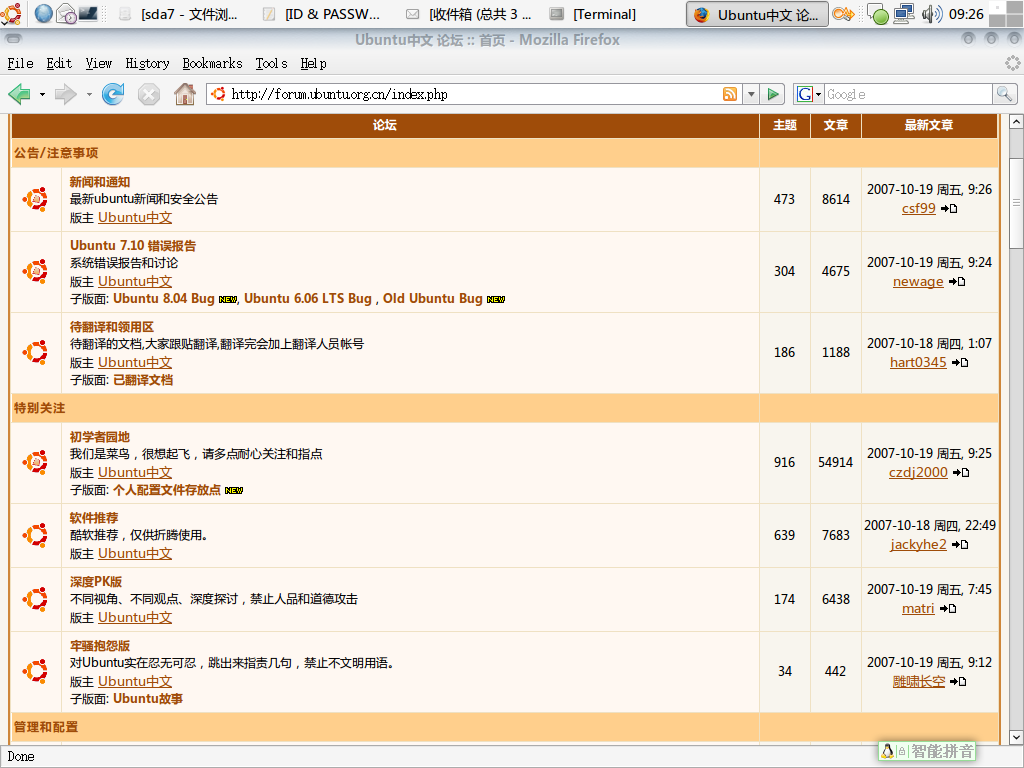
Task: Switch to the 收件箱 mail taskbar window
Action: pos(468,14)
